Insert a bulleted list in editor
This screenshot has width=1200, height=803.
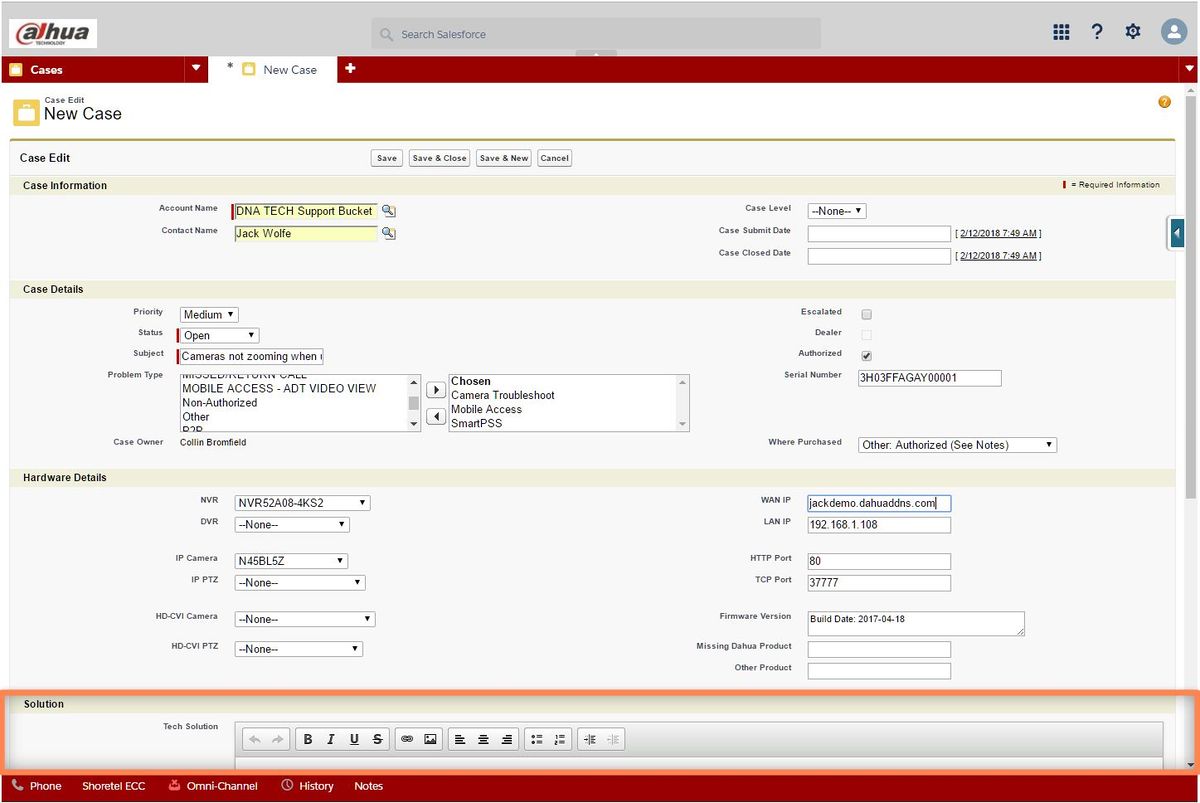click(536, 739)
